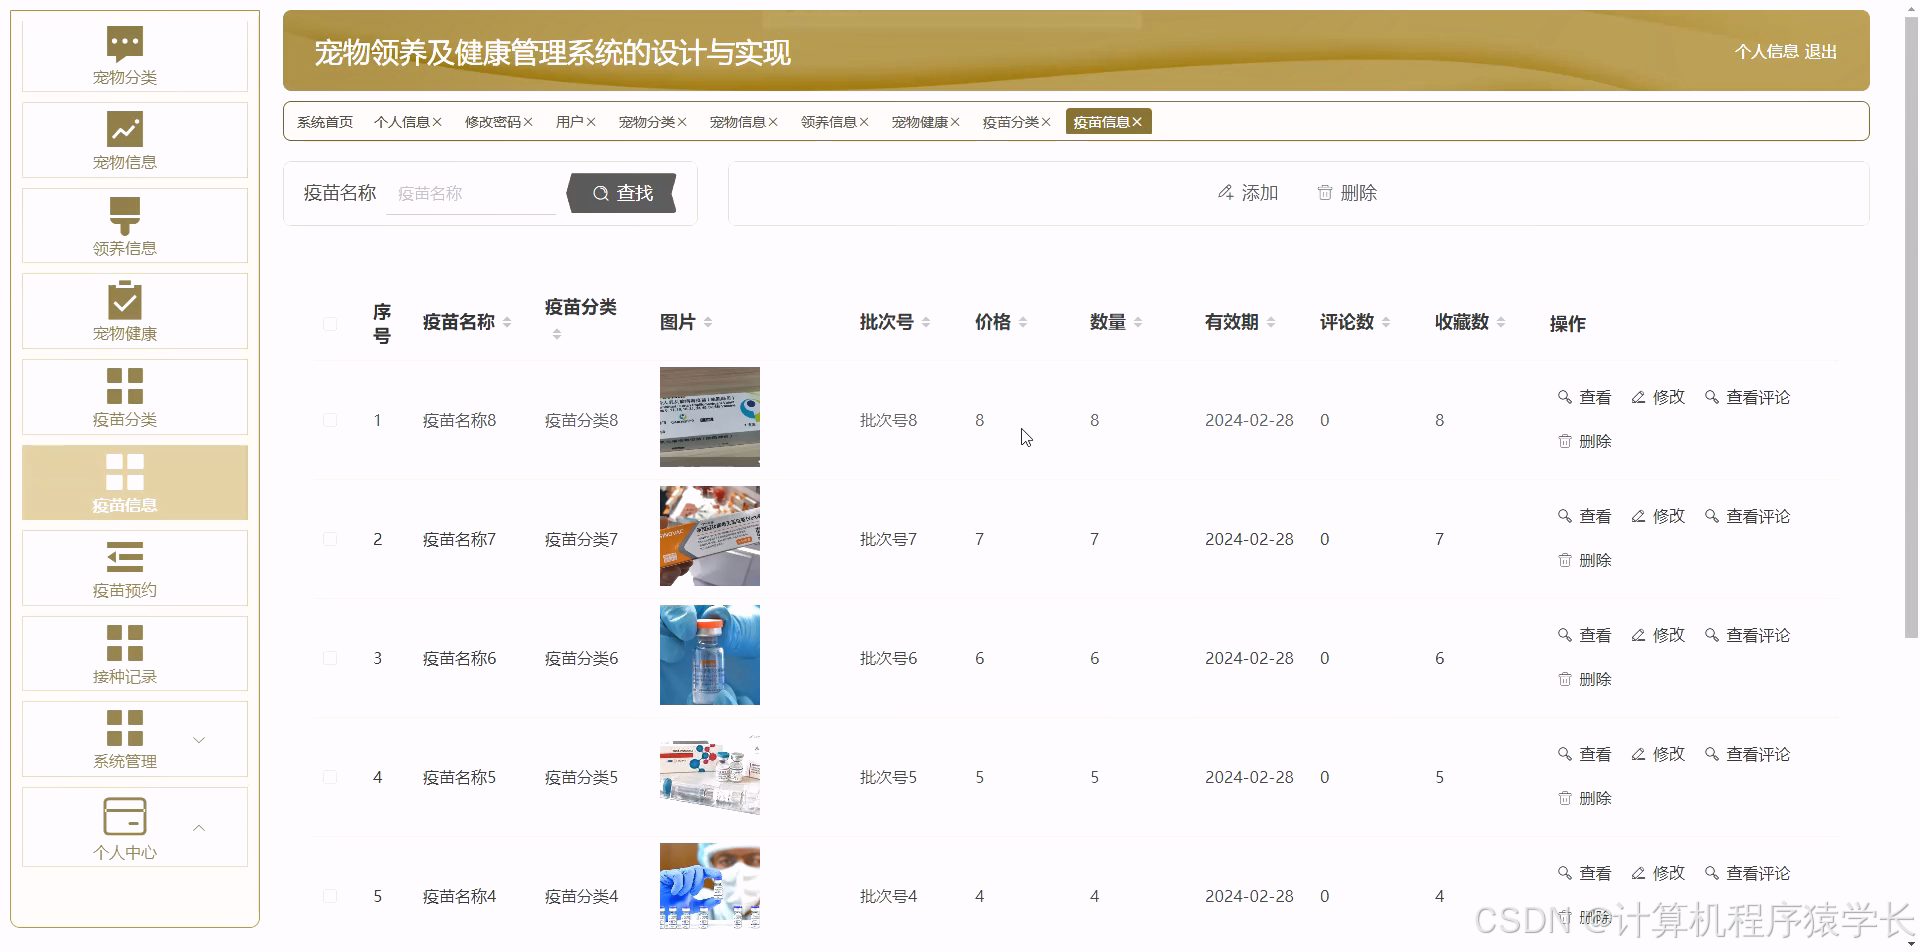Check the row checkbox for 疫苗名称4
This screenshot has height=952, width=1920.
pyautogui.click(x=330, y=896)
